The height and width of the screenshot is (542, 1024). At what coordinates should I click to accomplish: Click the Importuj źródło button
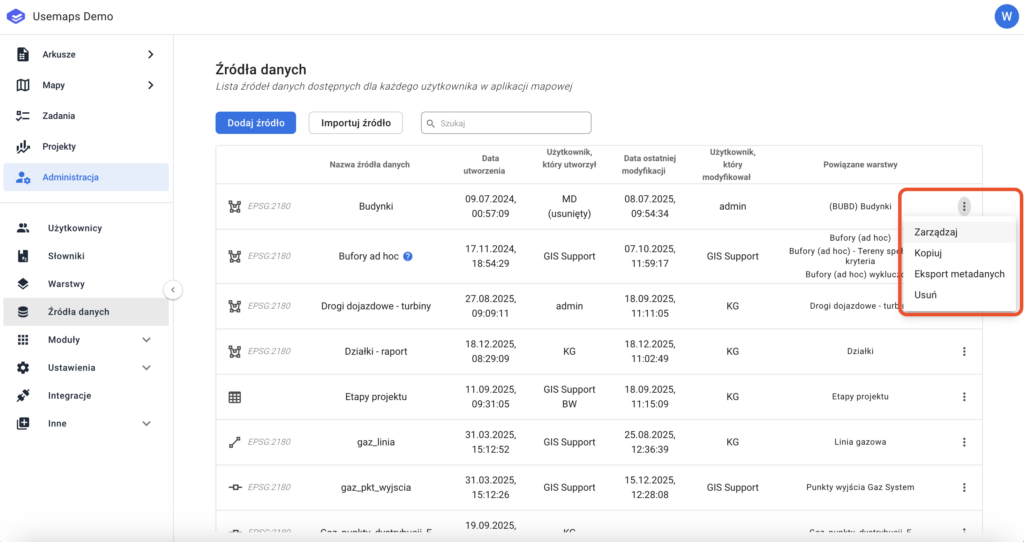tap(355, 123)
